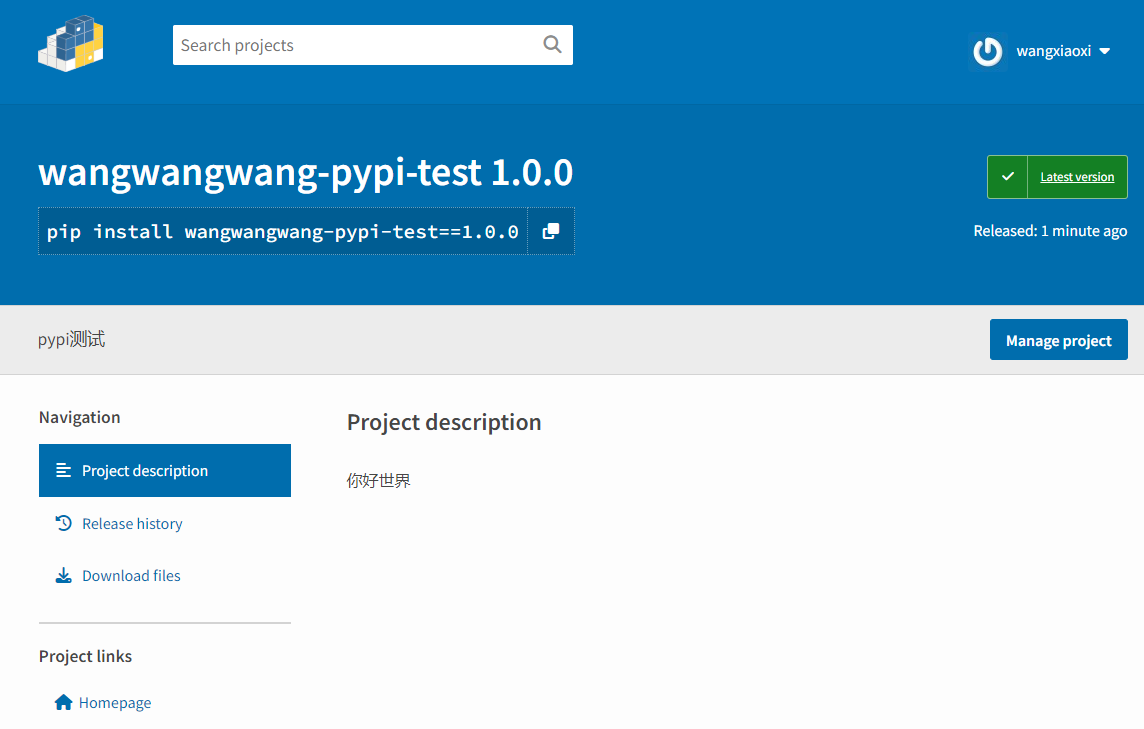Screen dimensions: 1144x729
Task: Click the Project links heading
Action: click(85, 656)
